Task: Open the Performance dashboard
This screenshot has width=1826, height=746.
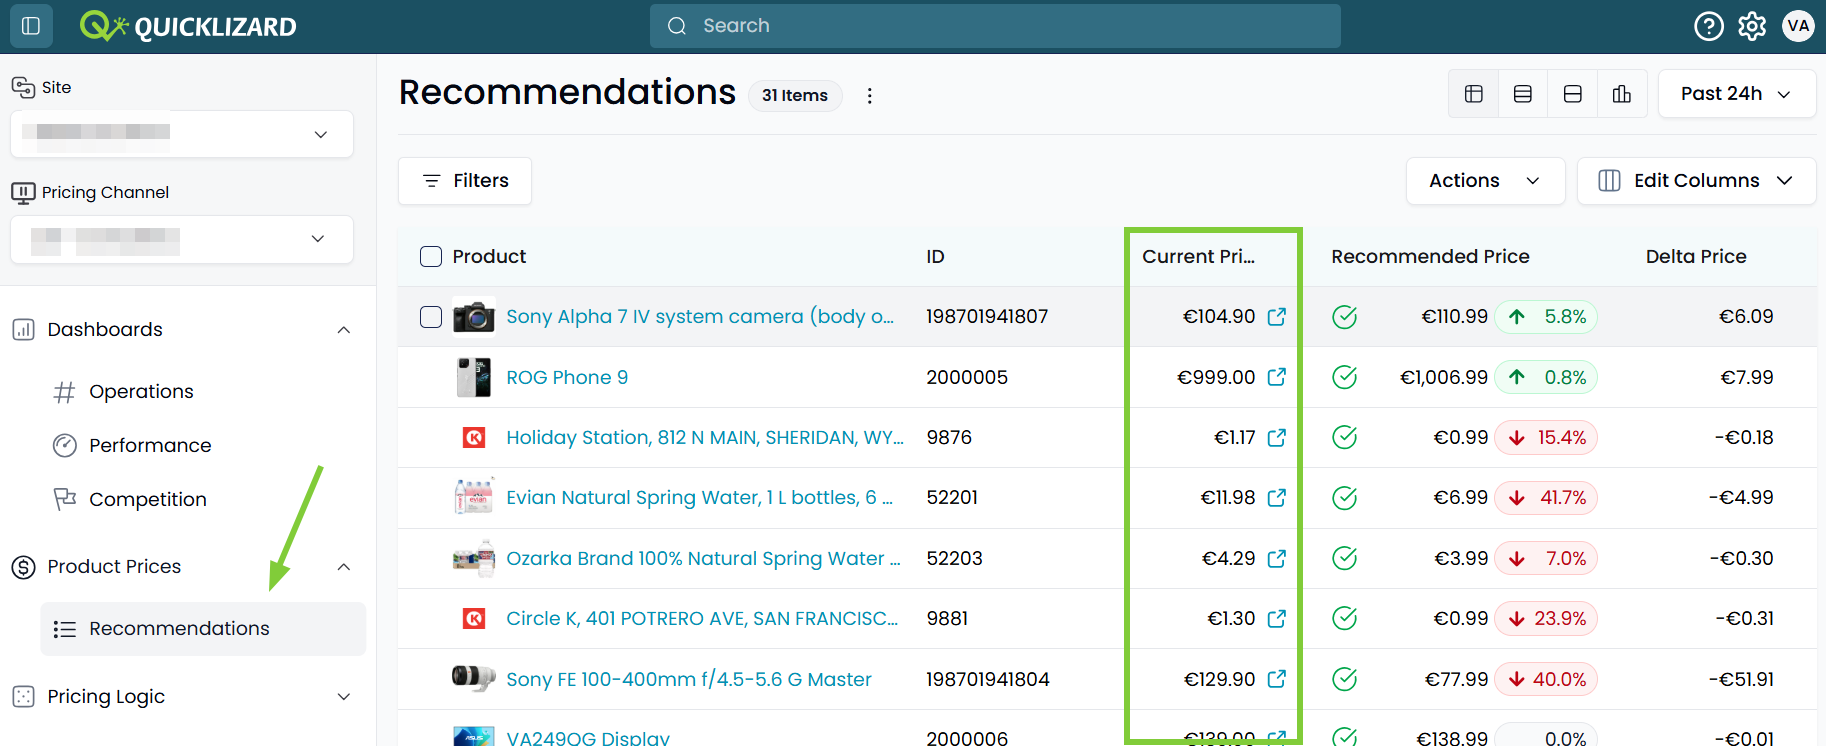Action: click(150, 446)
